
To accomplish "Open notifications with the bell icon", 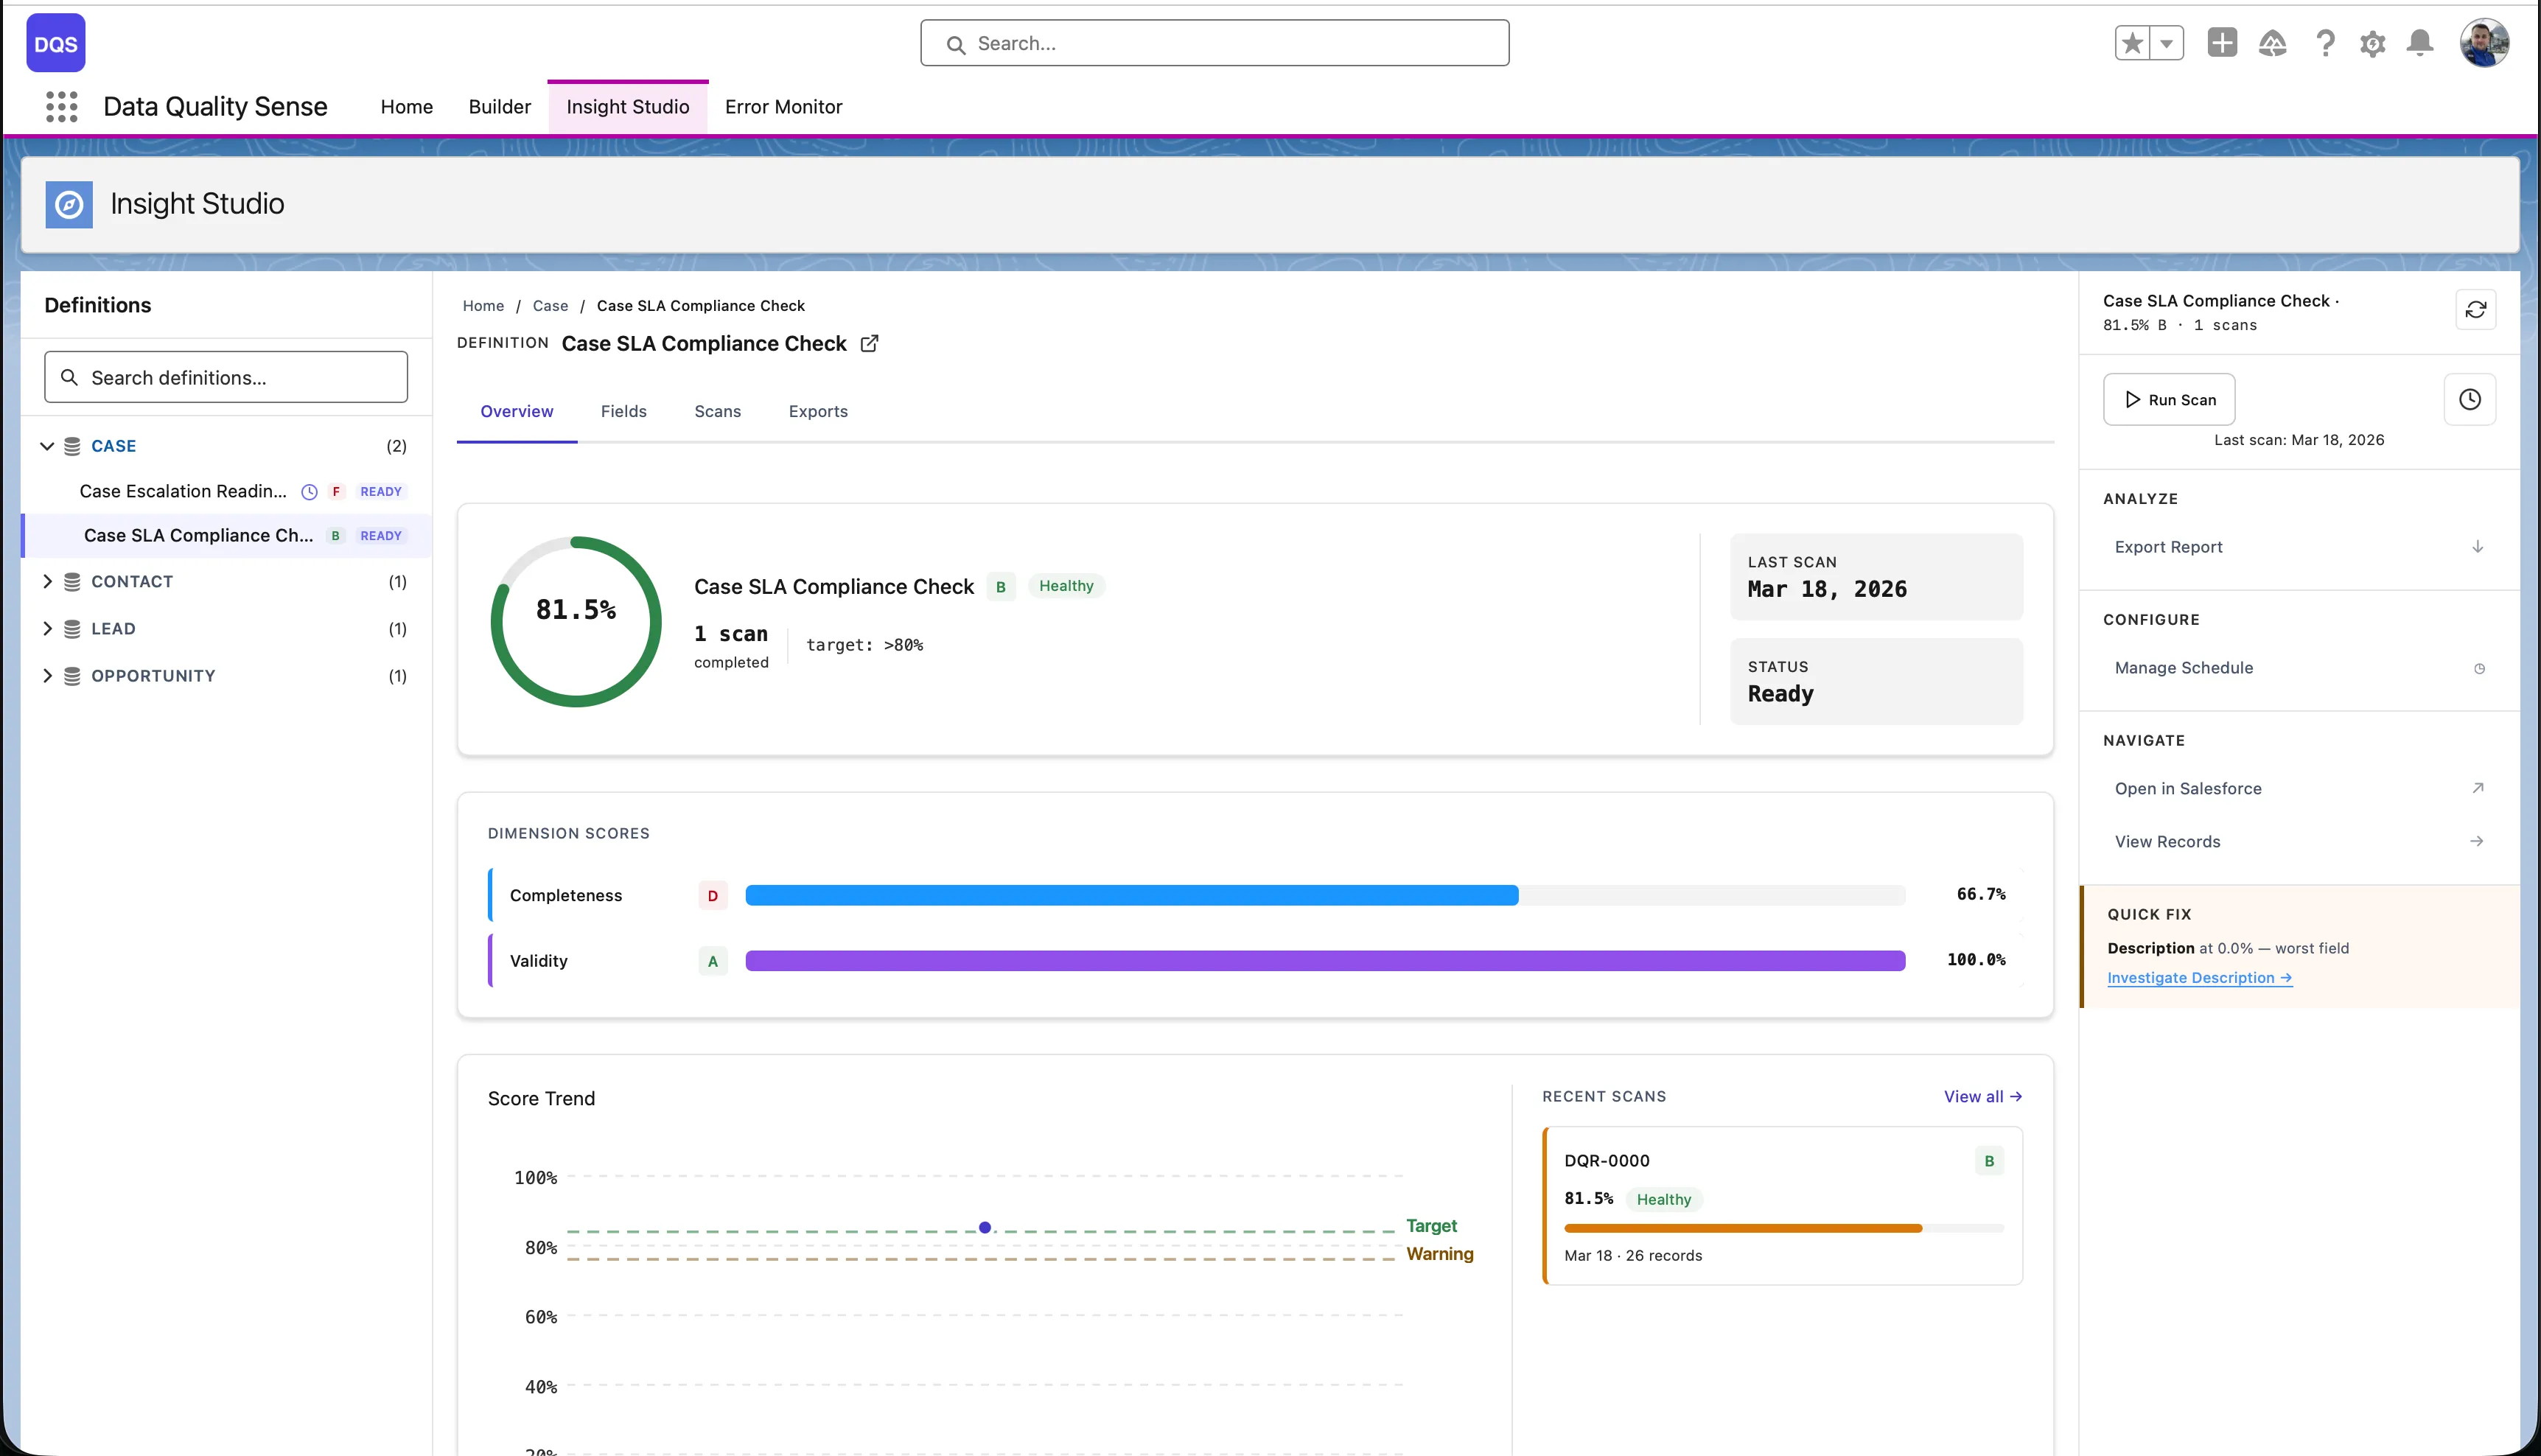I will click(x=2420, y=43).
